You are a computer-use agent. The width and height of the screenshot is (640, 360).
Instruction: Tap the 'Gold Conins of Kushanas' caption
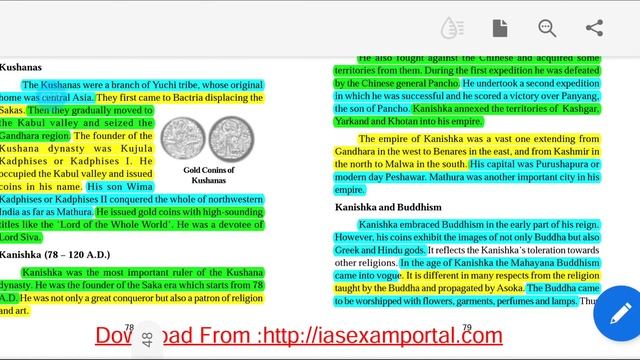(209, 175)
